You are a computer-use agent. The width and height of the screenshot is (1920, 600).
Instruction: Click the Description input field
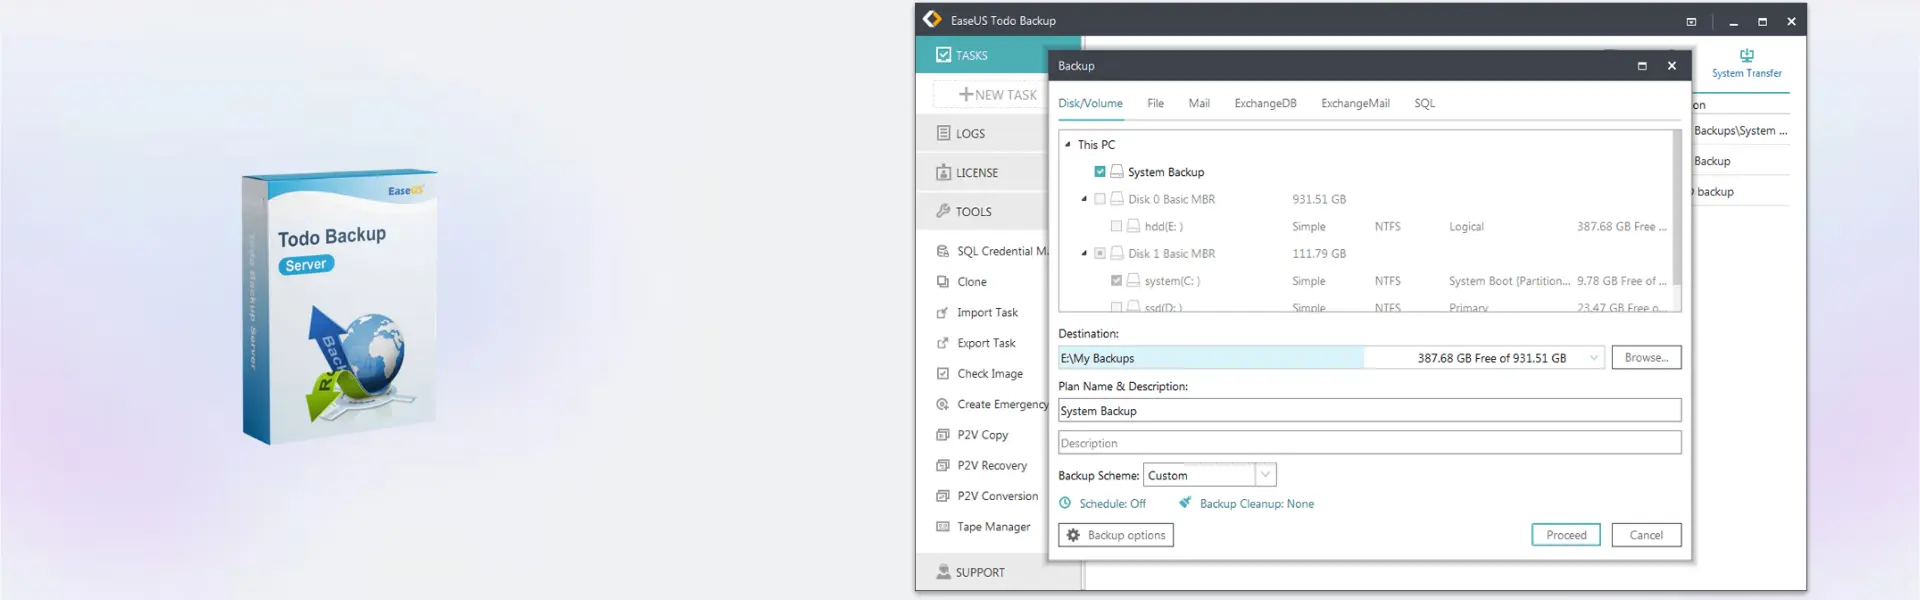click(x=1369, y=443)
